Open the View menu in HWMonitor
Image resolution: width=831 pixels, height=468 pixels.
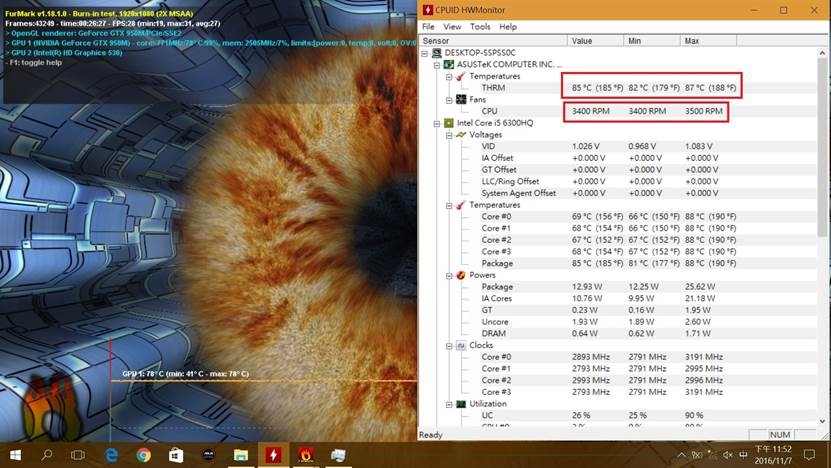pos(452,27)
